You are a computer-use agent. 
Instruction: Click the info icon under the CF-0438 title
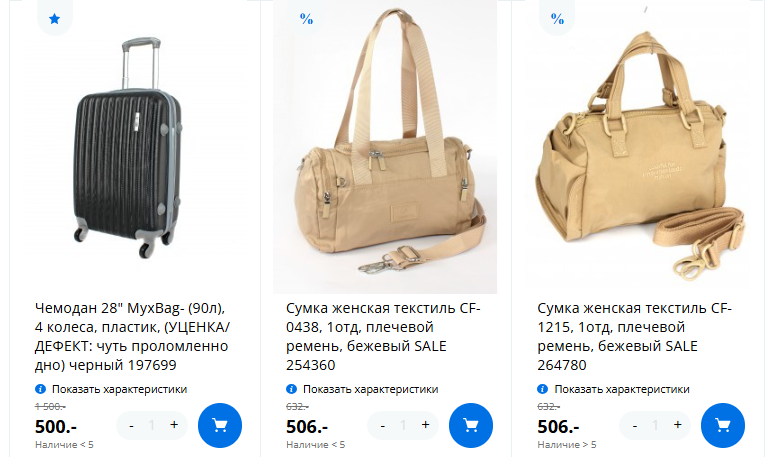[x=291, y=389]
